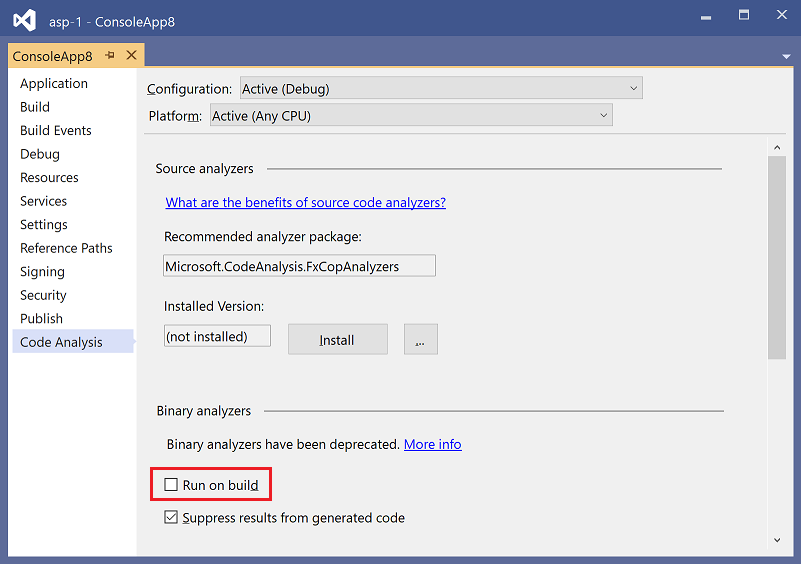Uncheck Suppress results from generated code
The image size is (801, 564).
[x=172, y=518]
